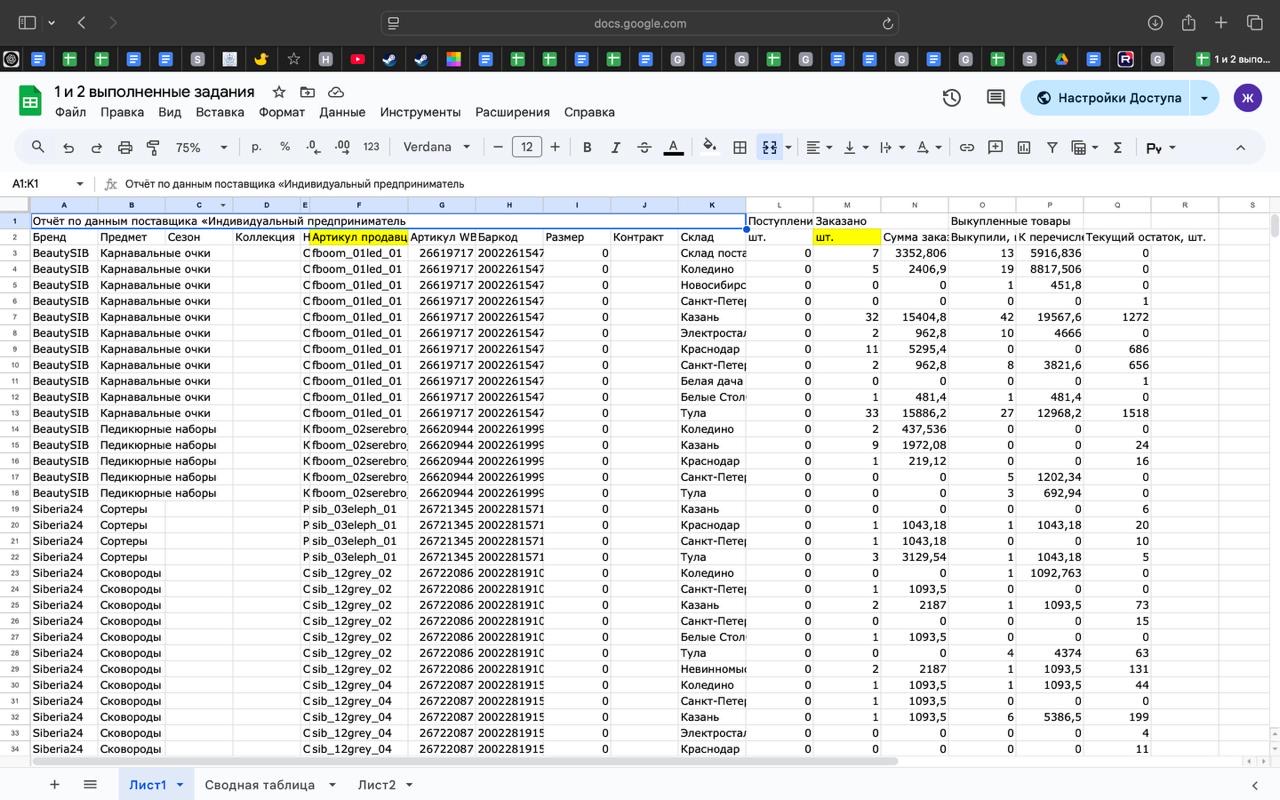
Task: Expand the merge type dropdown arrow
Action: point(788,147)
